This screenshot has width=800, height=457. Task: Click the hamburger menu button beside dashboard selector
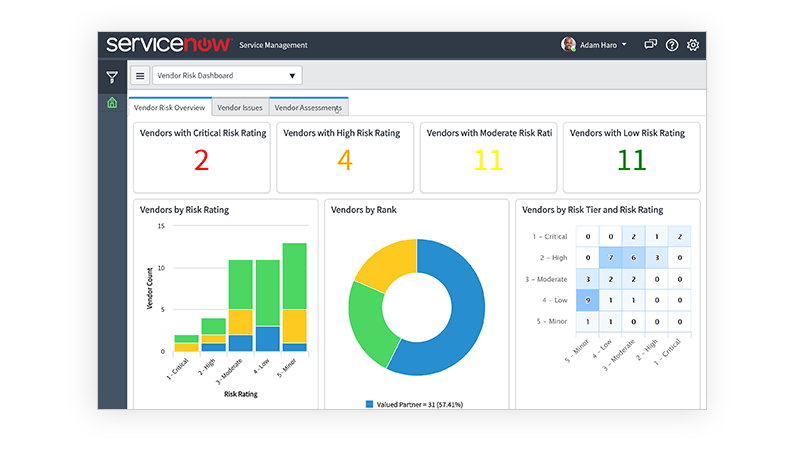140,76
